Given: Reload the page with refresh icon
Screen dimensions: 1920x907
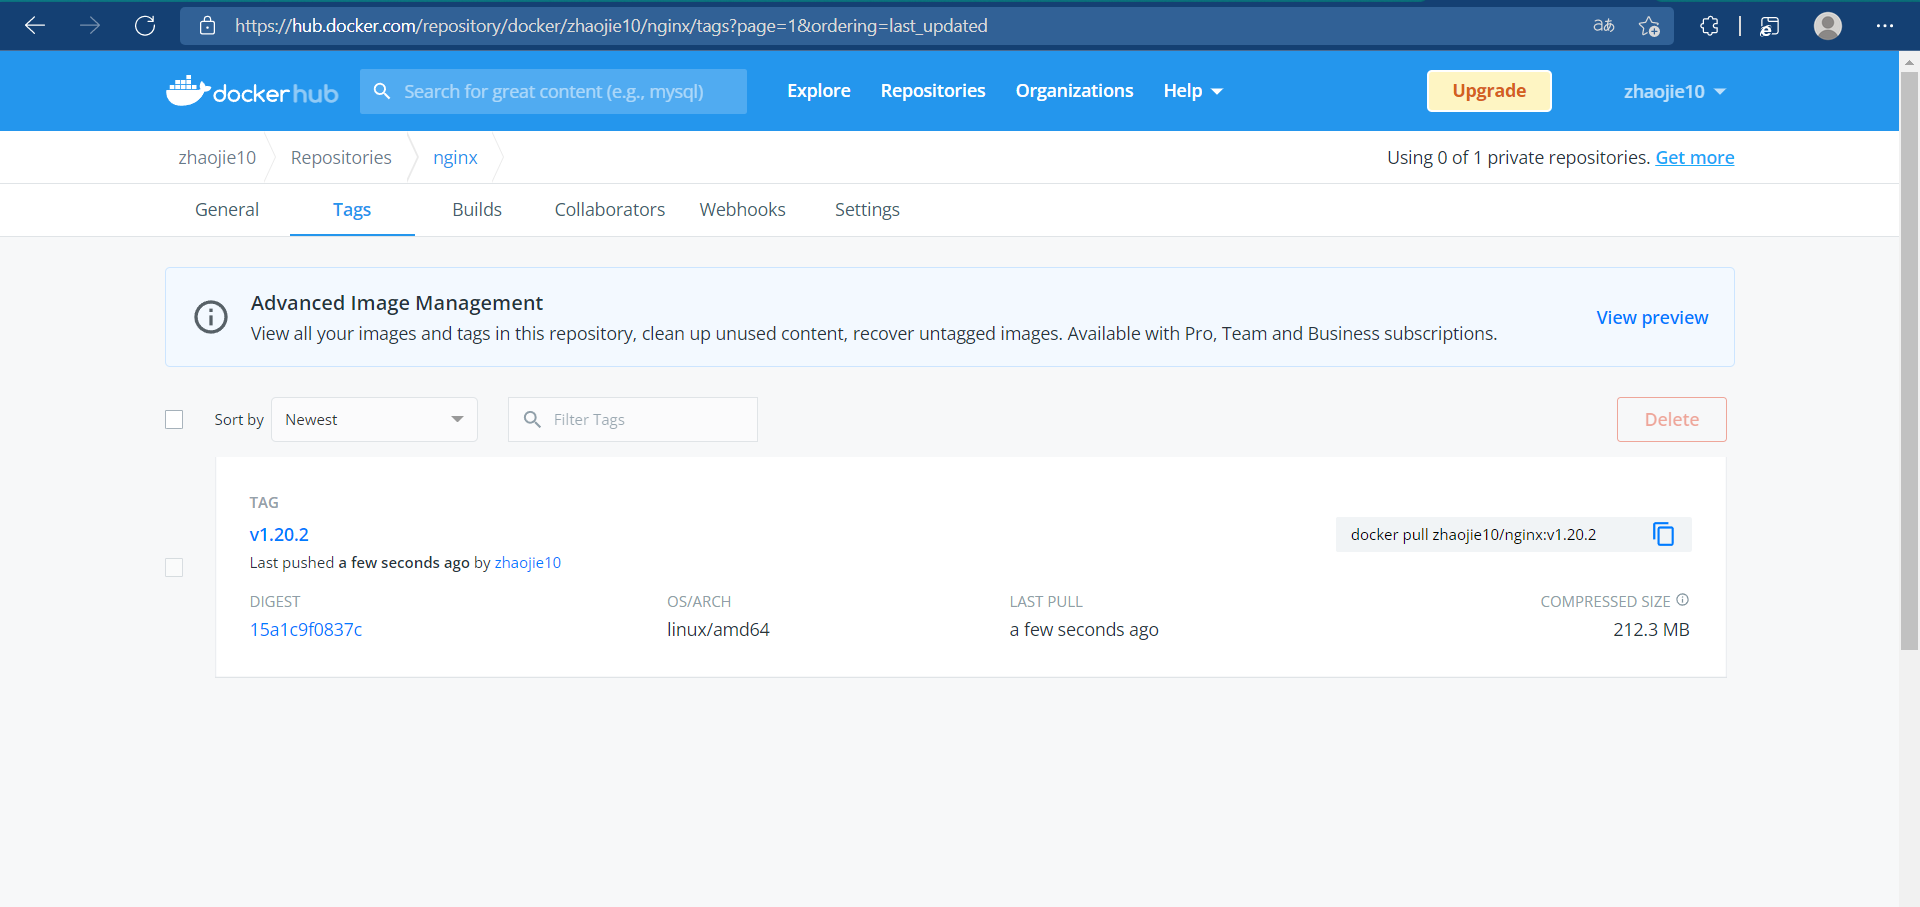Looking at the screenshot, I should coord(145,26).
